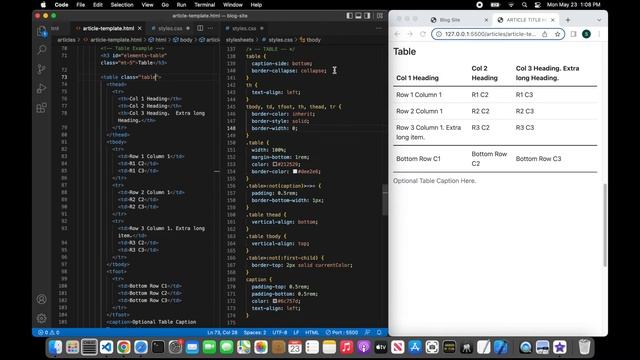Click the #dee2e6 border-color swatch in styles.css
Screen dimensions: 640x360
295,171
